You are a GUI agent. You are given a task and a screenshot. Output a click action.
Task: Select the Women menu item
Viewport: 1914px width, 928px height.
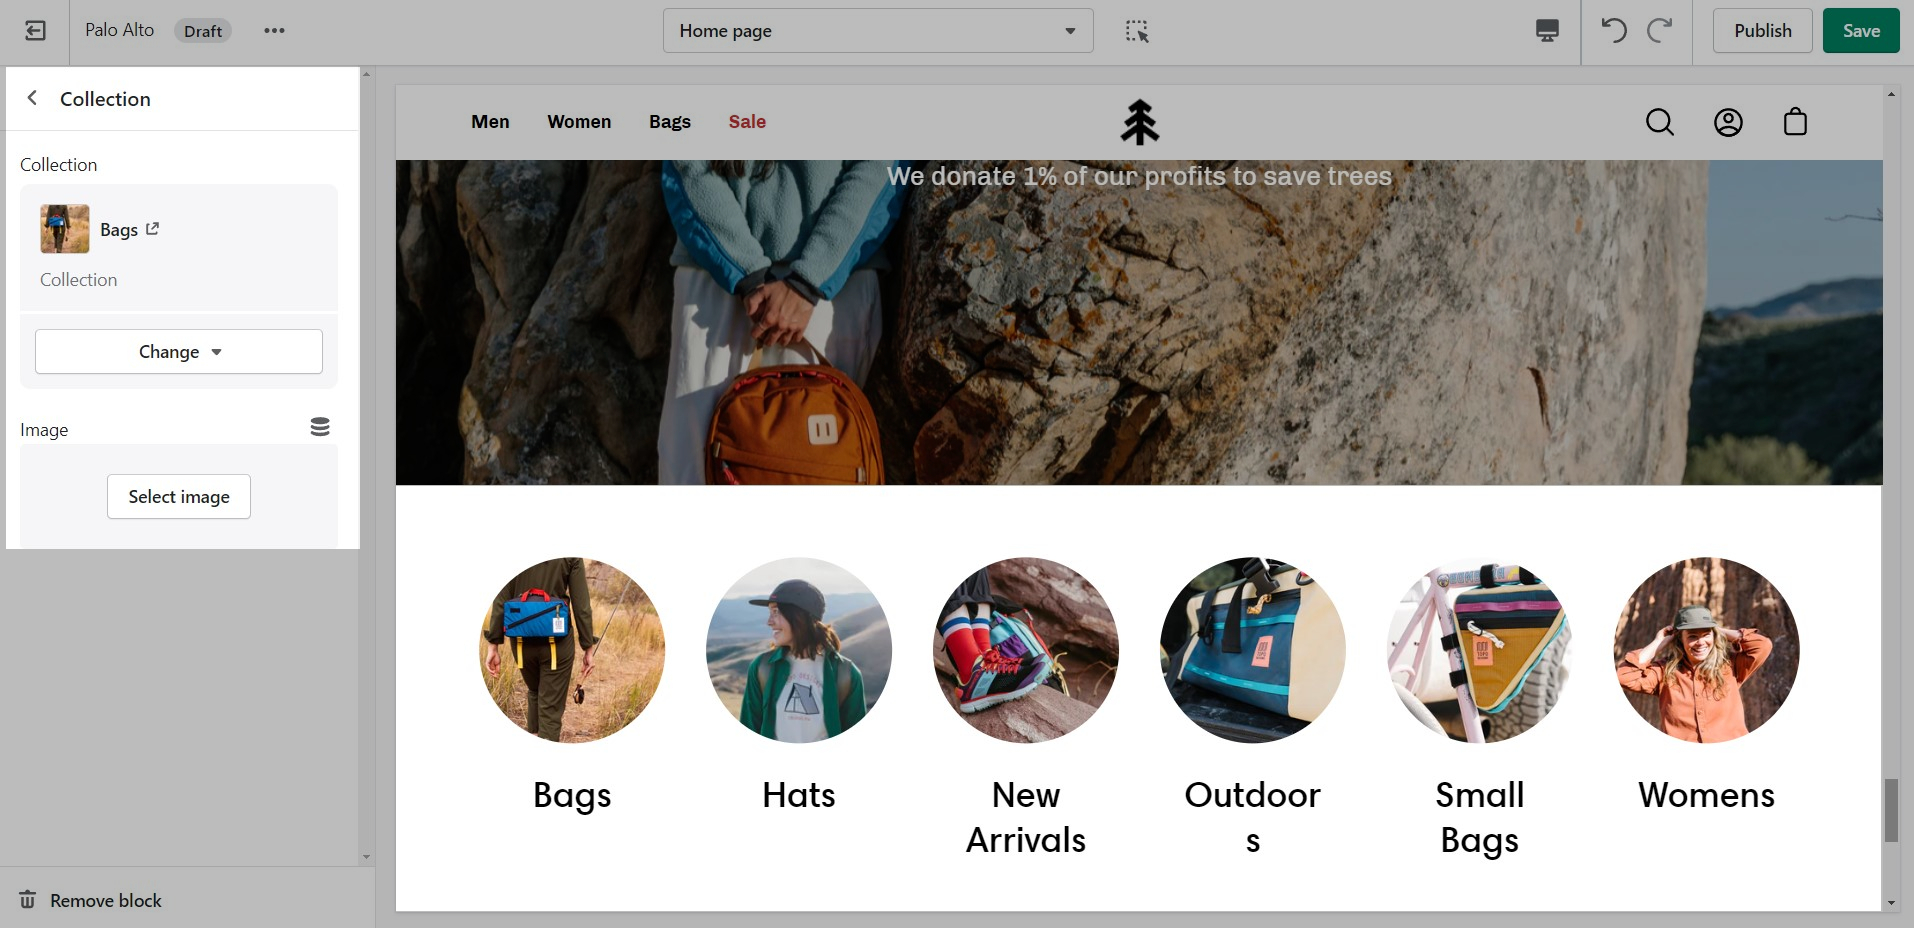pos(579,122)
